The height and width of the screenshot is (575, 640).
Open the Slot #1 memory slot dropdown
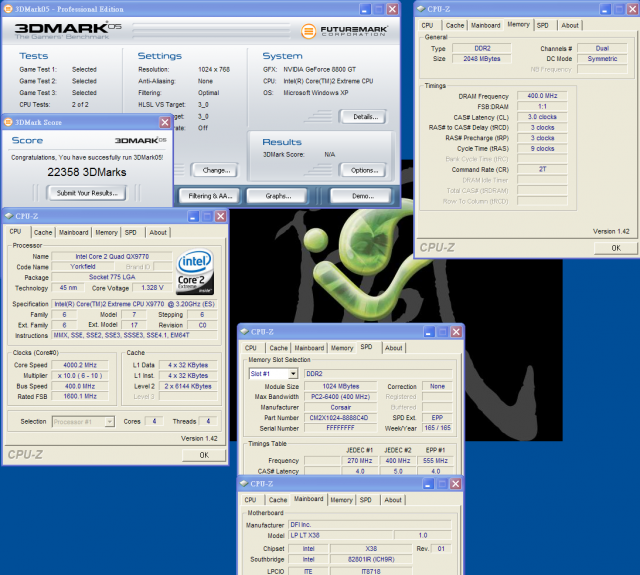click(293, 374)
